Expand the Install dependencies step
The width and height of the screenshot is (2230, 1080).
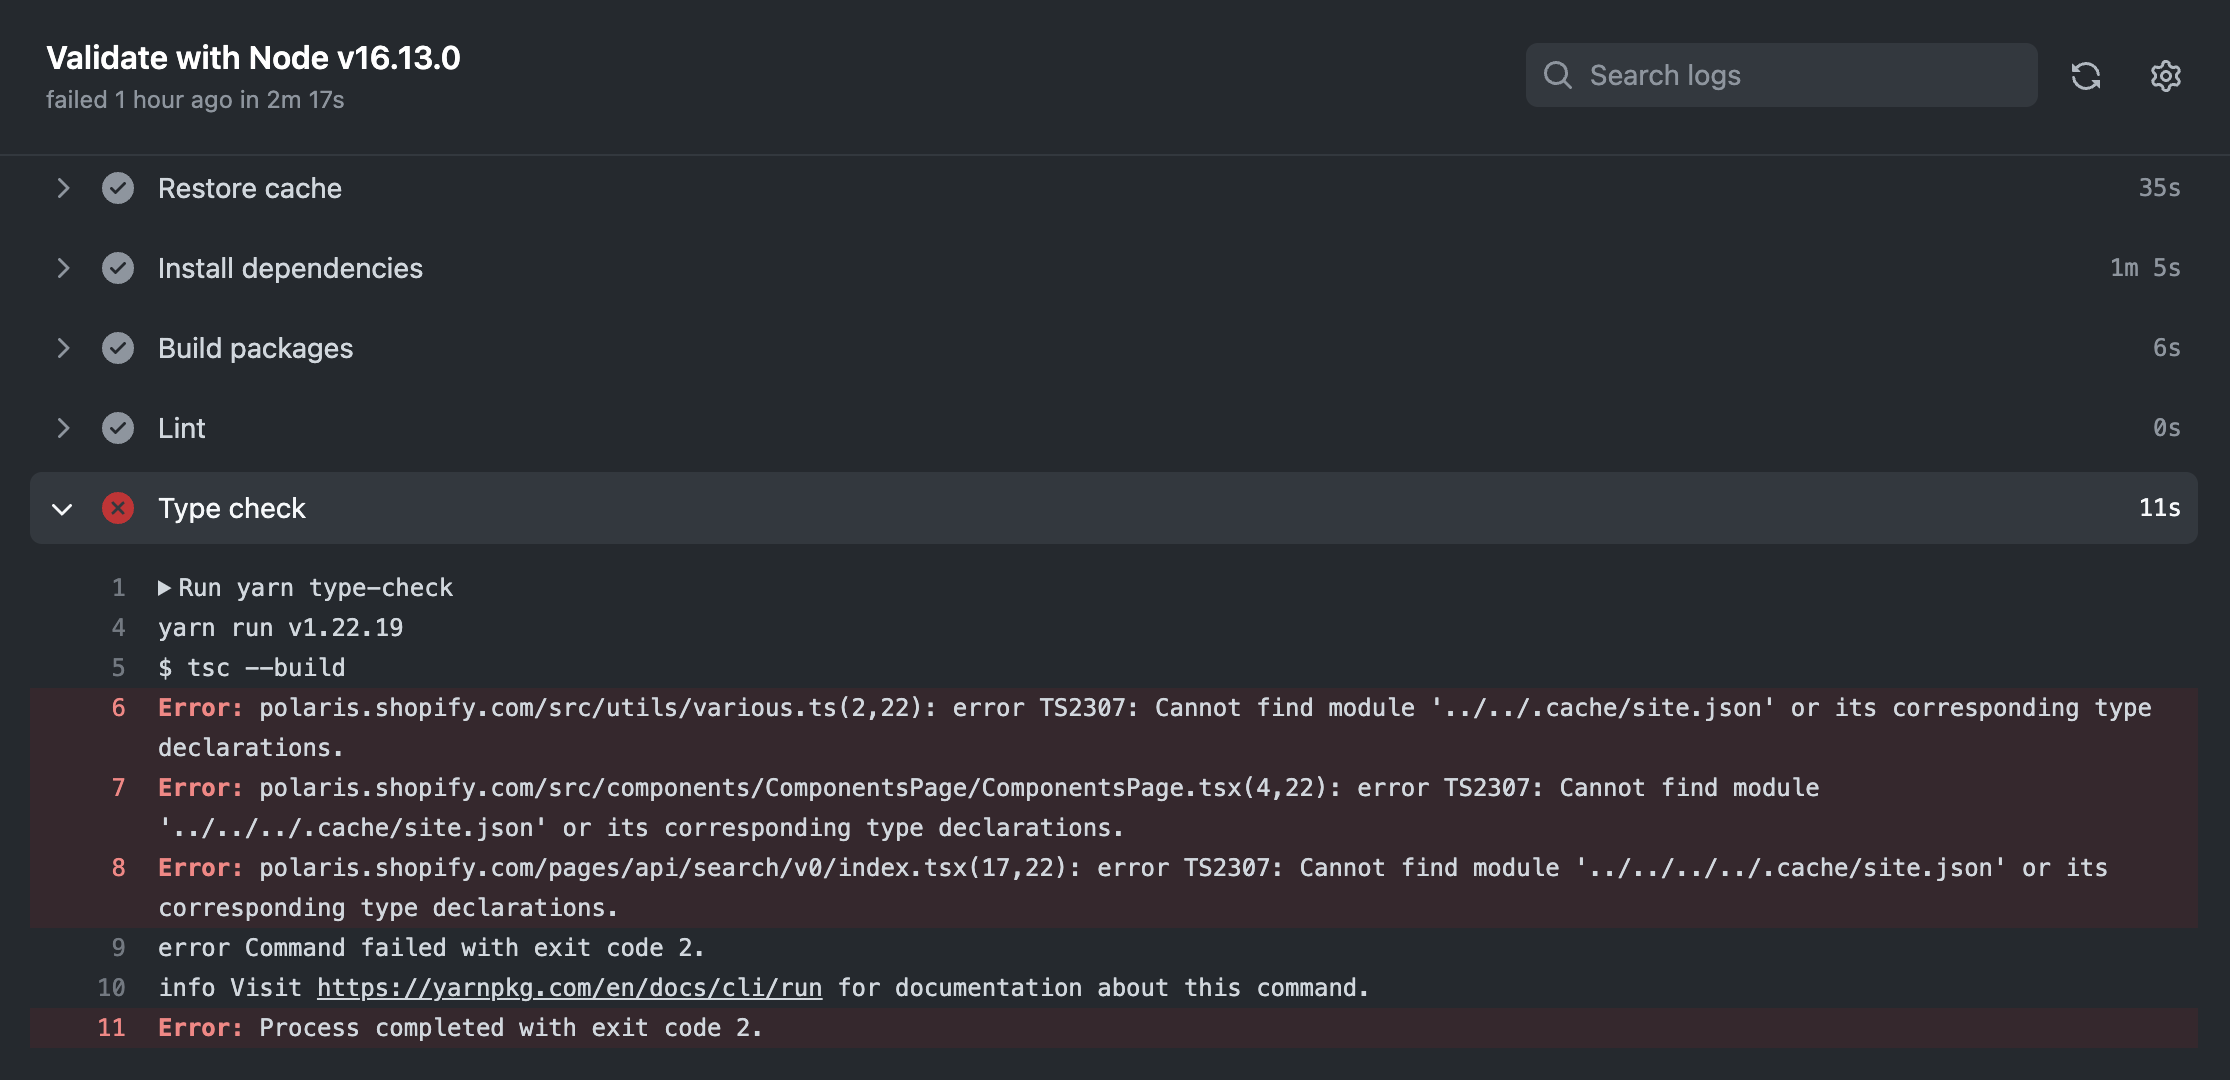coord(63,268)
